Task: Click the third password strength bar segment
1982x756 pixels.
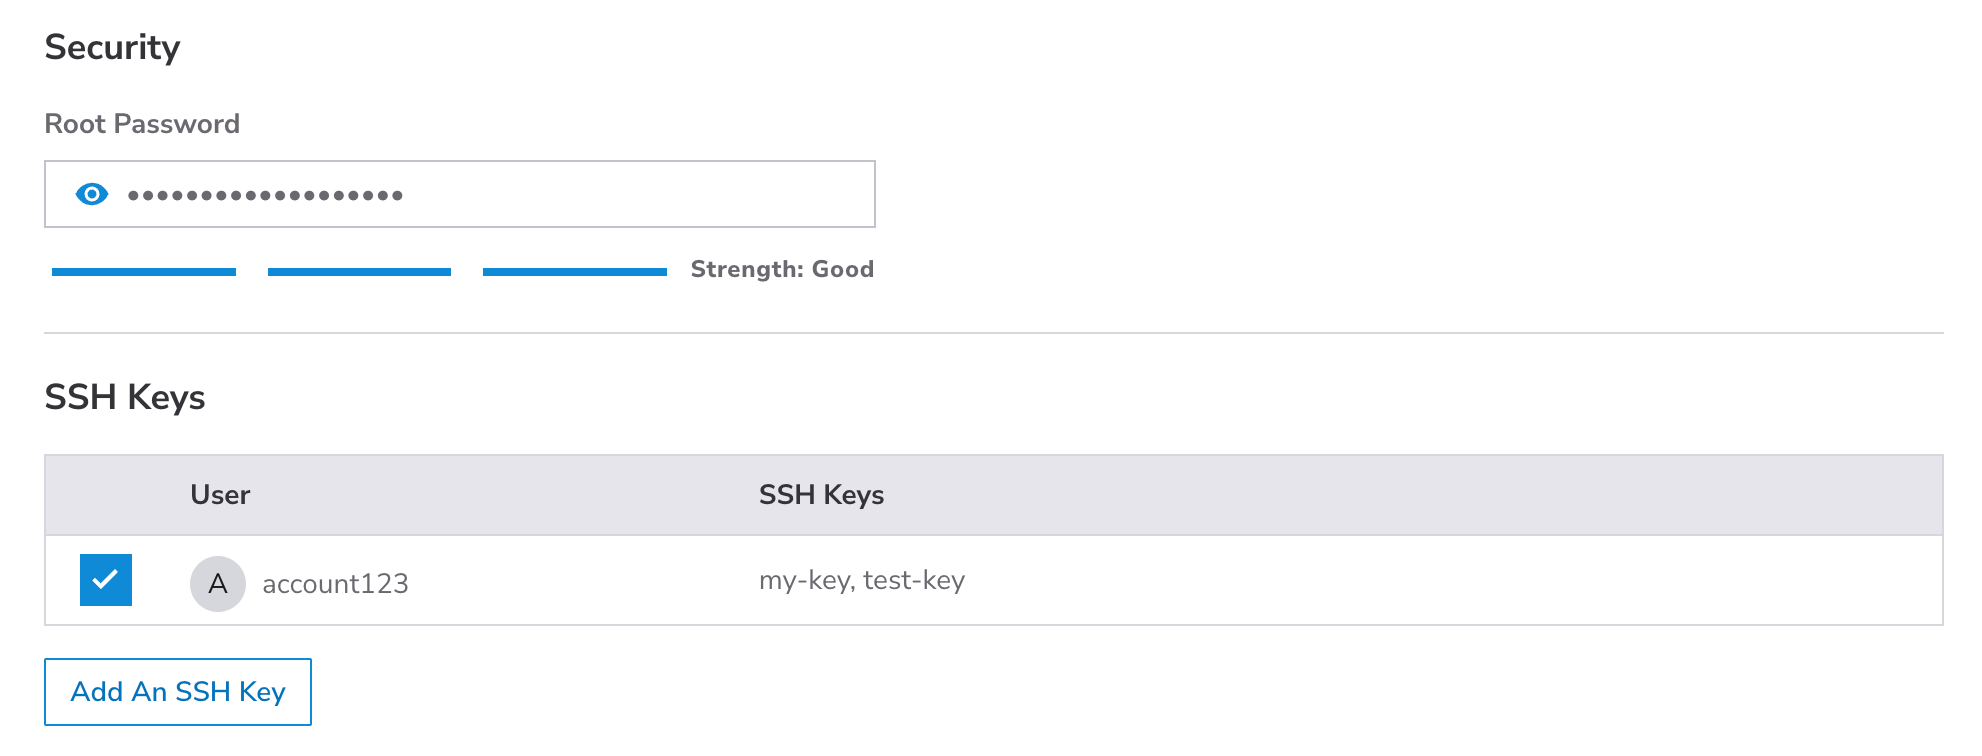Action: (x=575, y=271)
